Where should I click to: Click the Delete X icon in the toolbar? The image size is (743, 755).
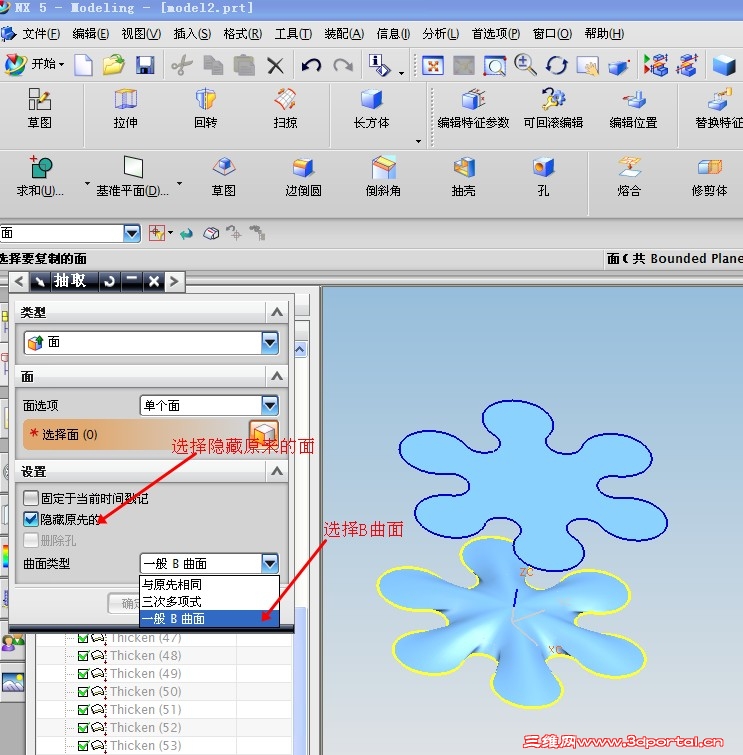[275, 65]
